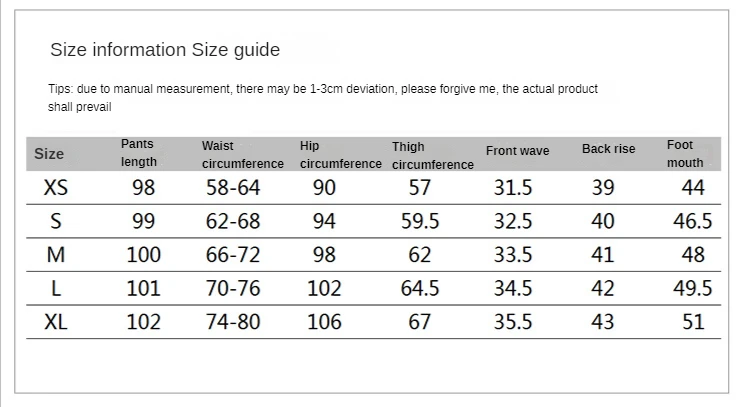Click the M size row label
This screenshot has height=407, width=750.
(x=56, y=255)
